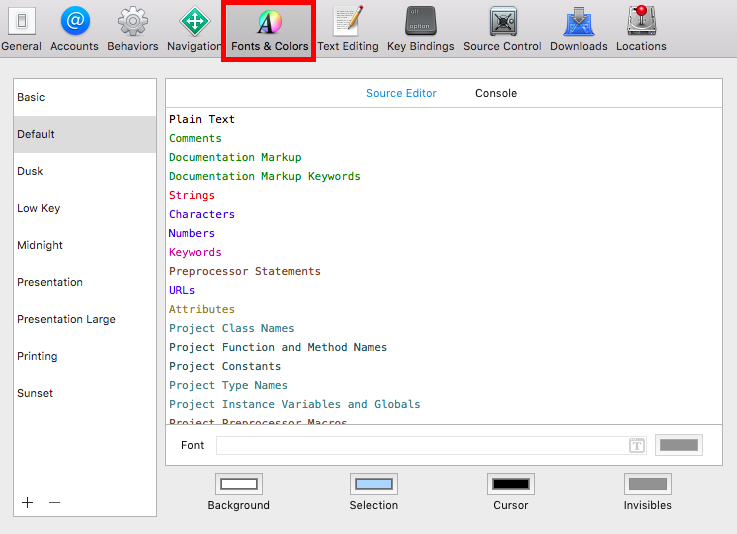The height and width of the screenshot is (534, 737).
Task: Select the Low Key theme
Action: [85, 208]
